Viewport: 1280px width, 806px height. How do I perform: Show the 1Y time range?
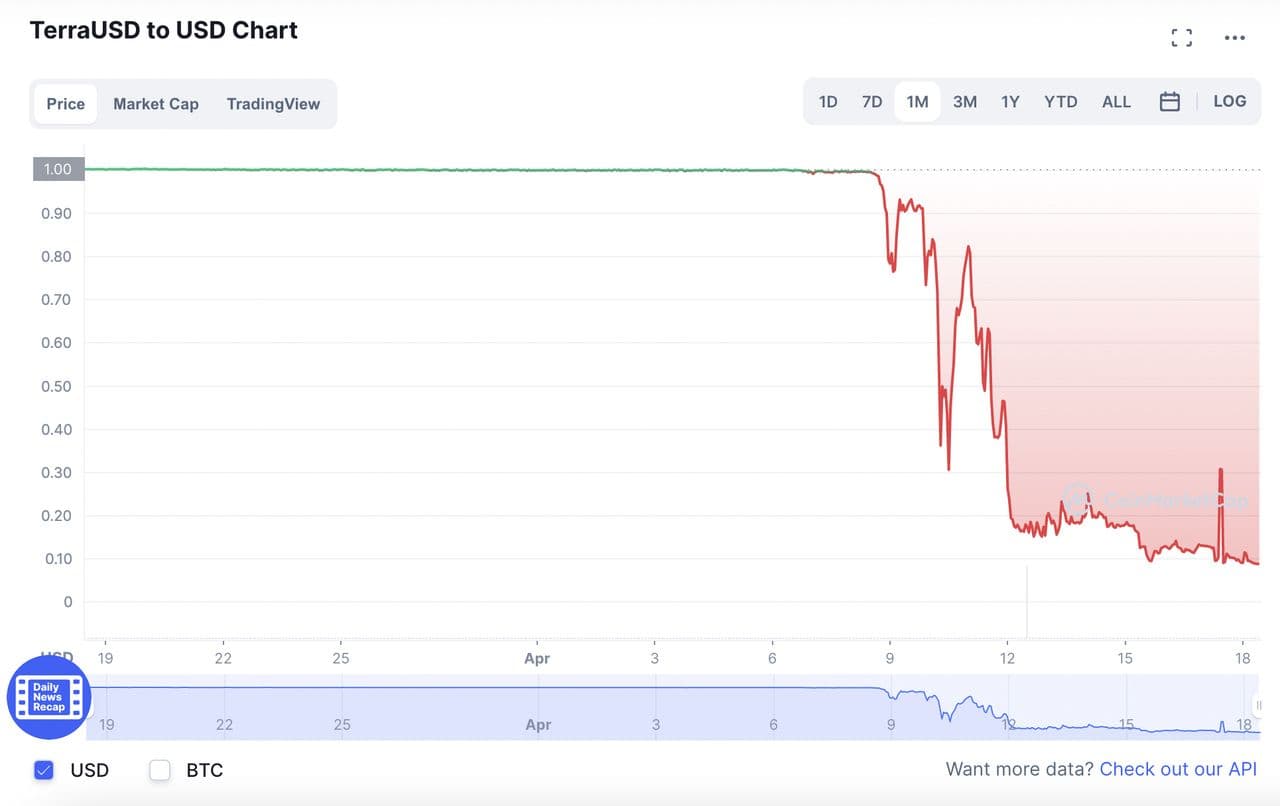pyautogui.click(x=1010, y=102)
